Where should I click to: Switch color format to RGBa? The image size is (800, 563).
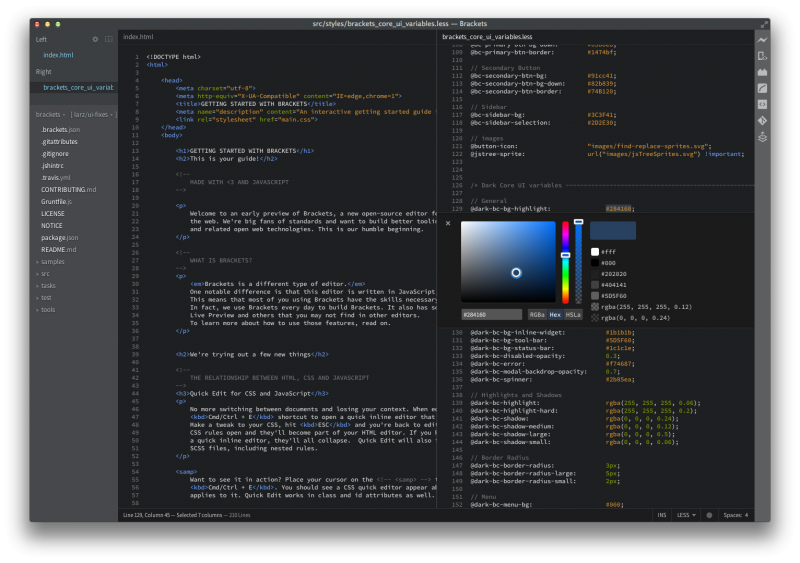pyautogui.click(x=537, y=314)
